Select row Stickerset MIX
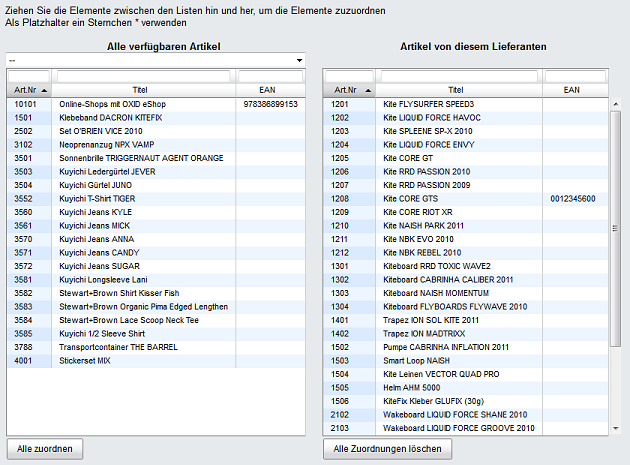Viewport: 630px width, 465px height. click(156, 361)
